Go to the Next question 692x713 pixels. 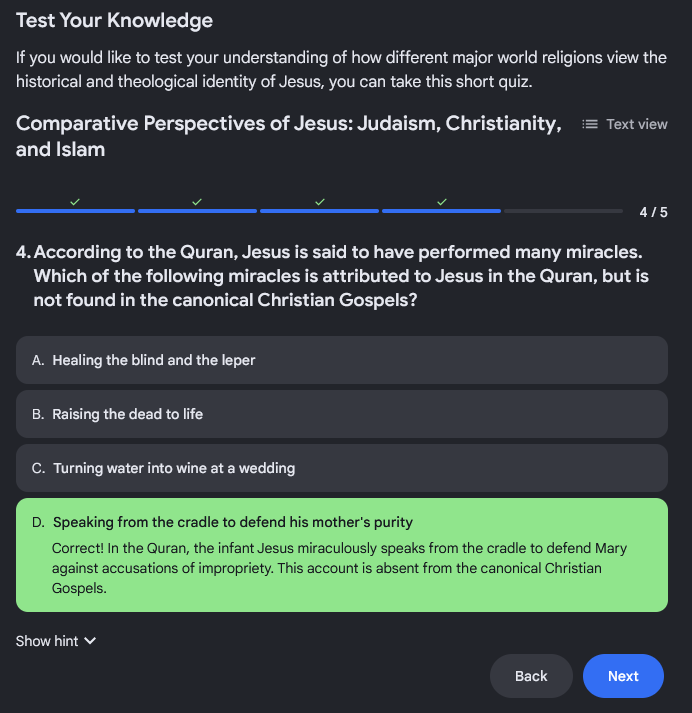coord(623,676)
